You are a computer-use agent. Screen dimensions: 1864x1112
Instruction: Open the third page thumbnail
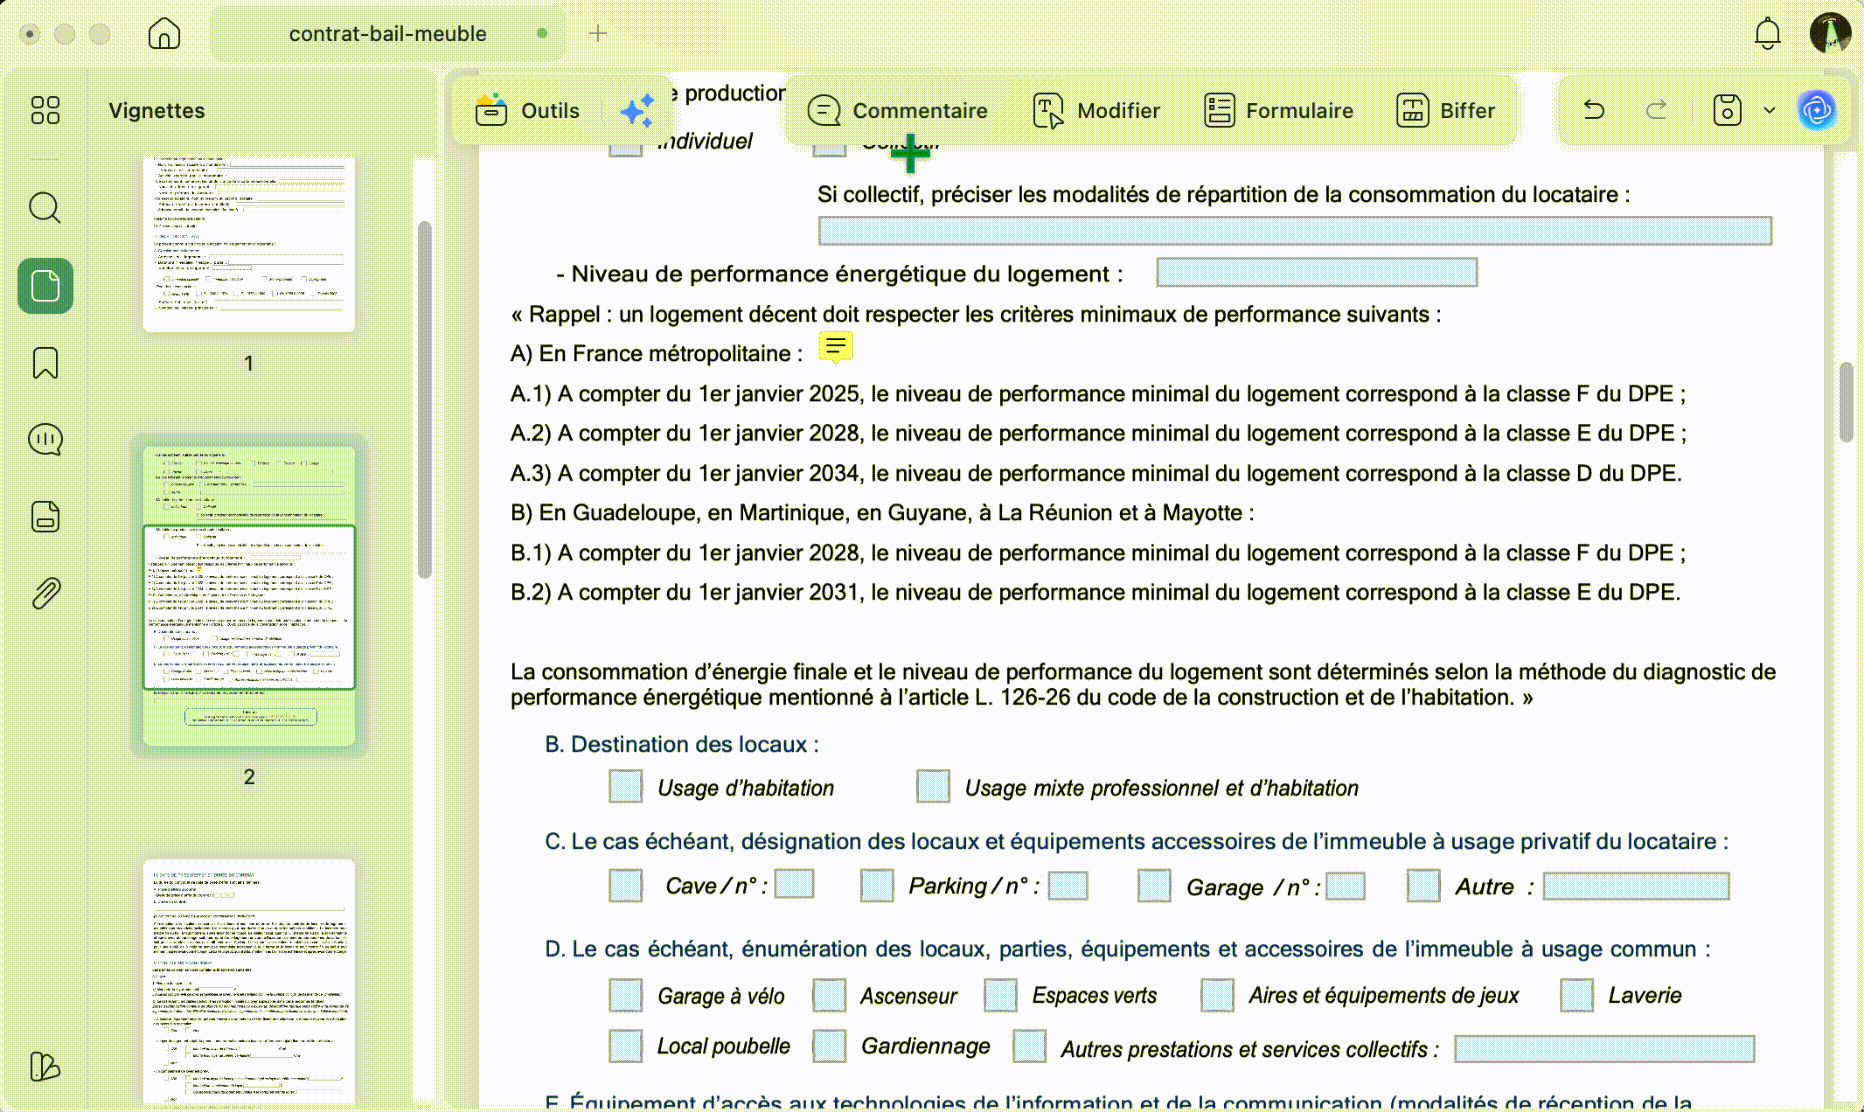click(249, 982)
